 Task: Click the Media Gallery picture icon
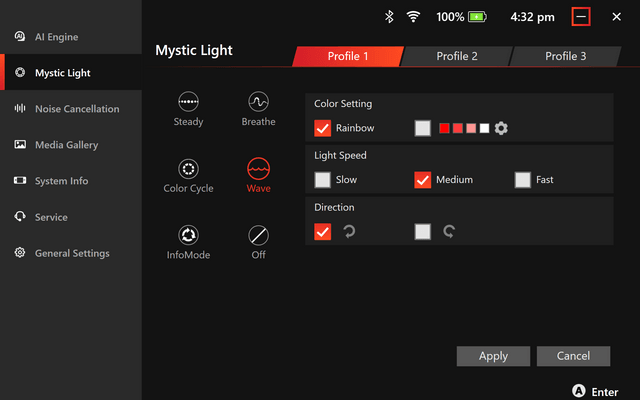click(x=20, y=144)
